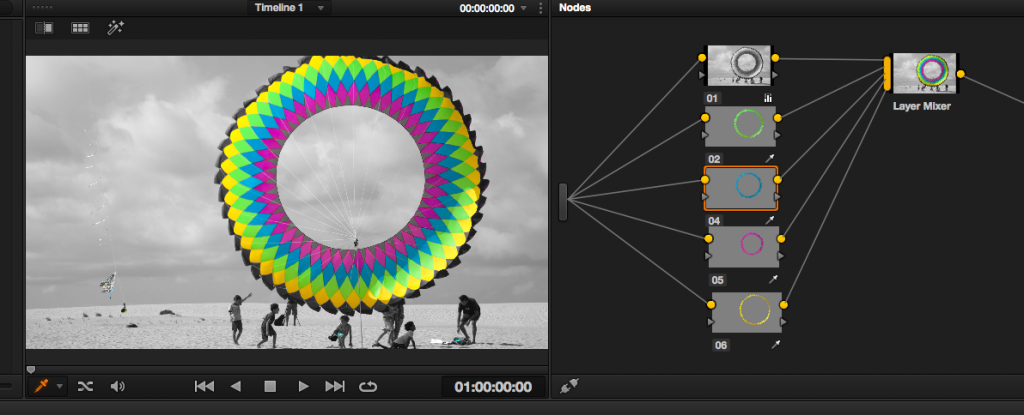Select node 04 with blue ring

(741, 188)
